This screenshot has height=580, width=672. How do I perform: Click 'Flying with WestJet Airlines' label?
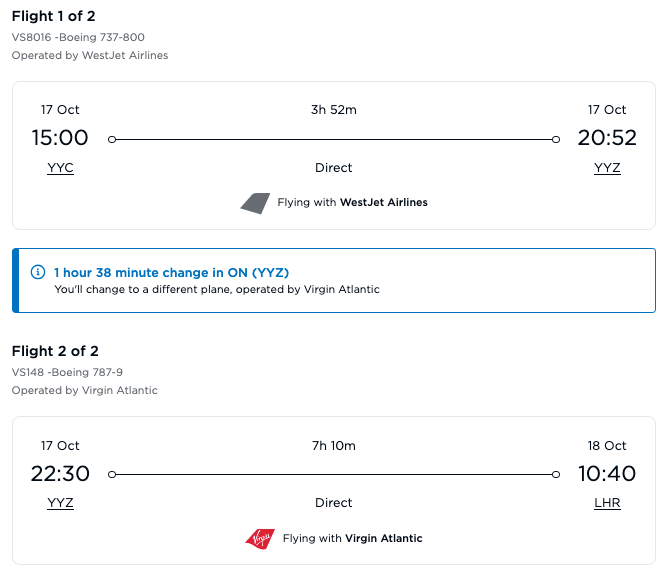coord(352,202)
